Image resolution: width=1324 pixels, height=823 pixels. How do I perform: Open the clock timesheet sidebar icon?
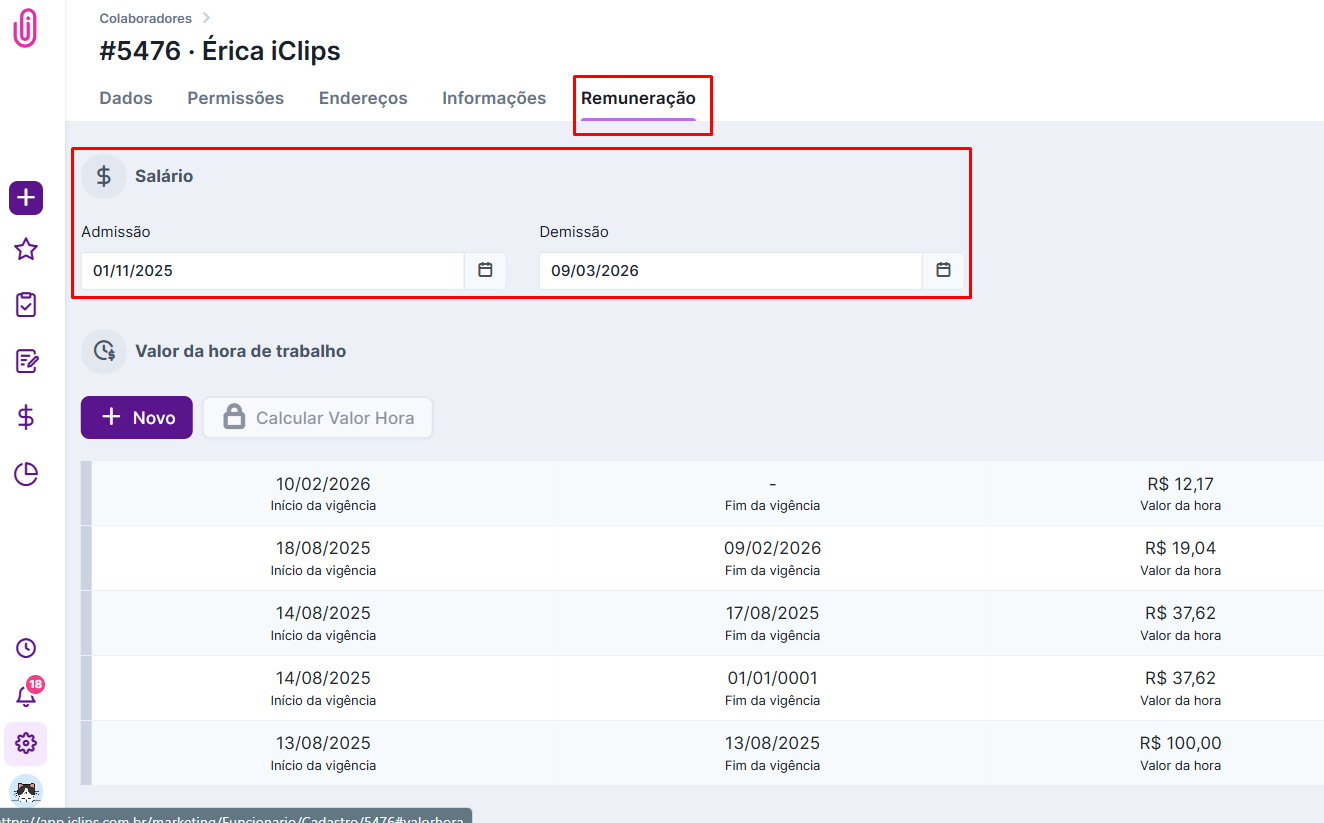(26, 648)
